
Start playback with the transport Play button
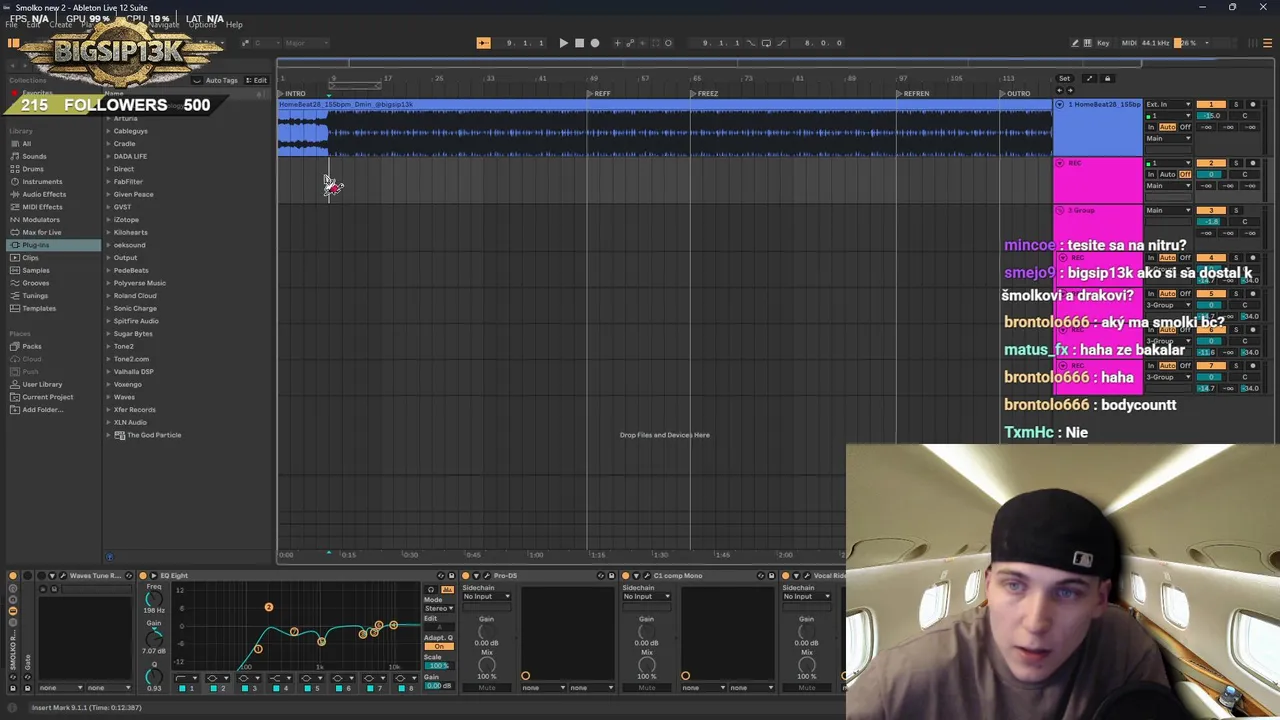click(x=563, y=43)
